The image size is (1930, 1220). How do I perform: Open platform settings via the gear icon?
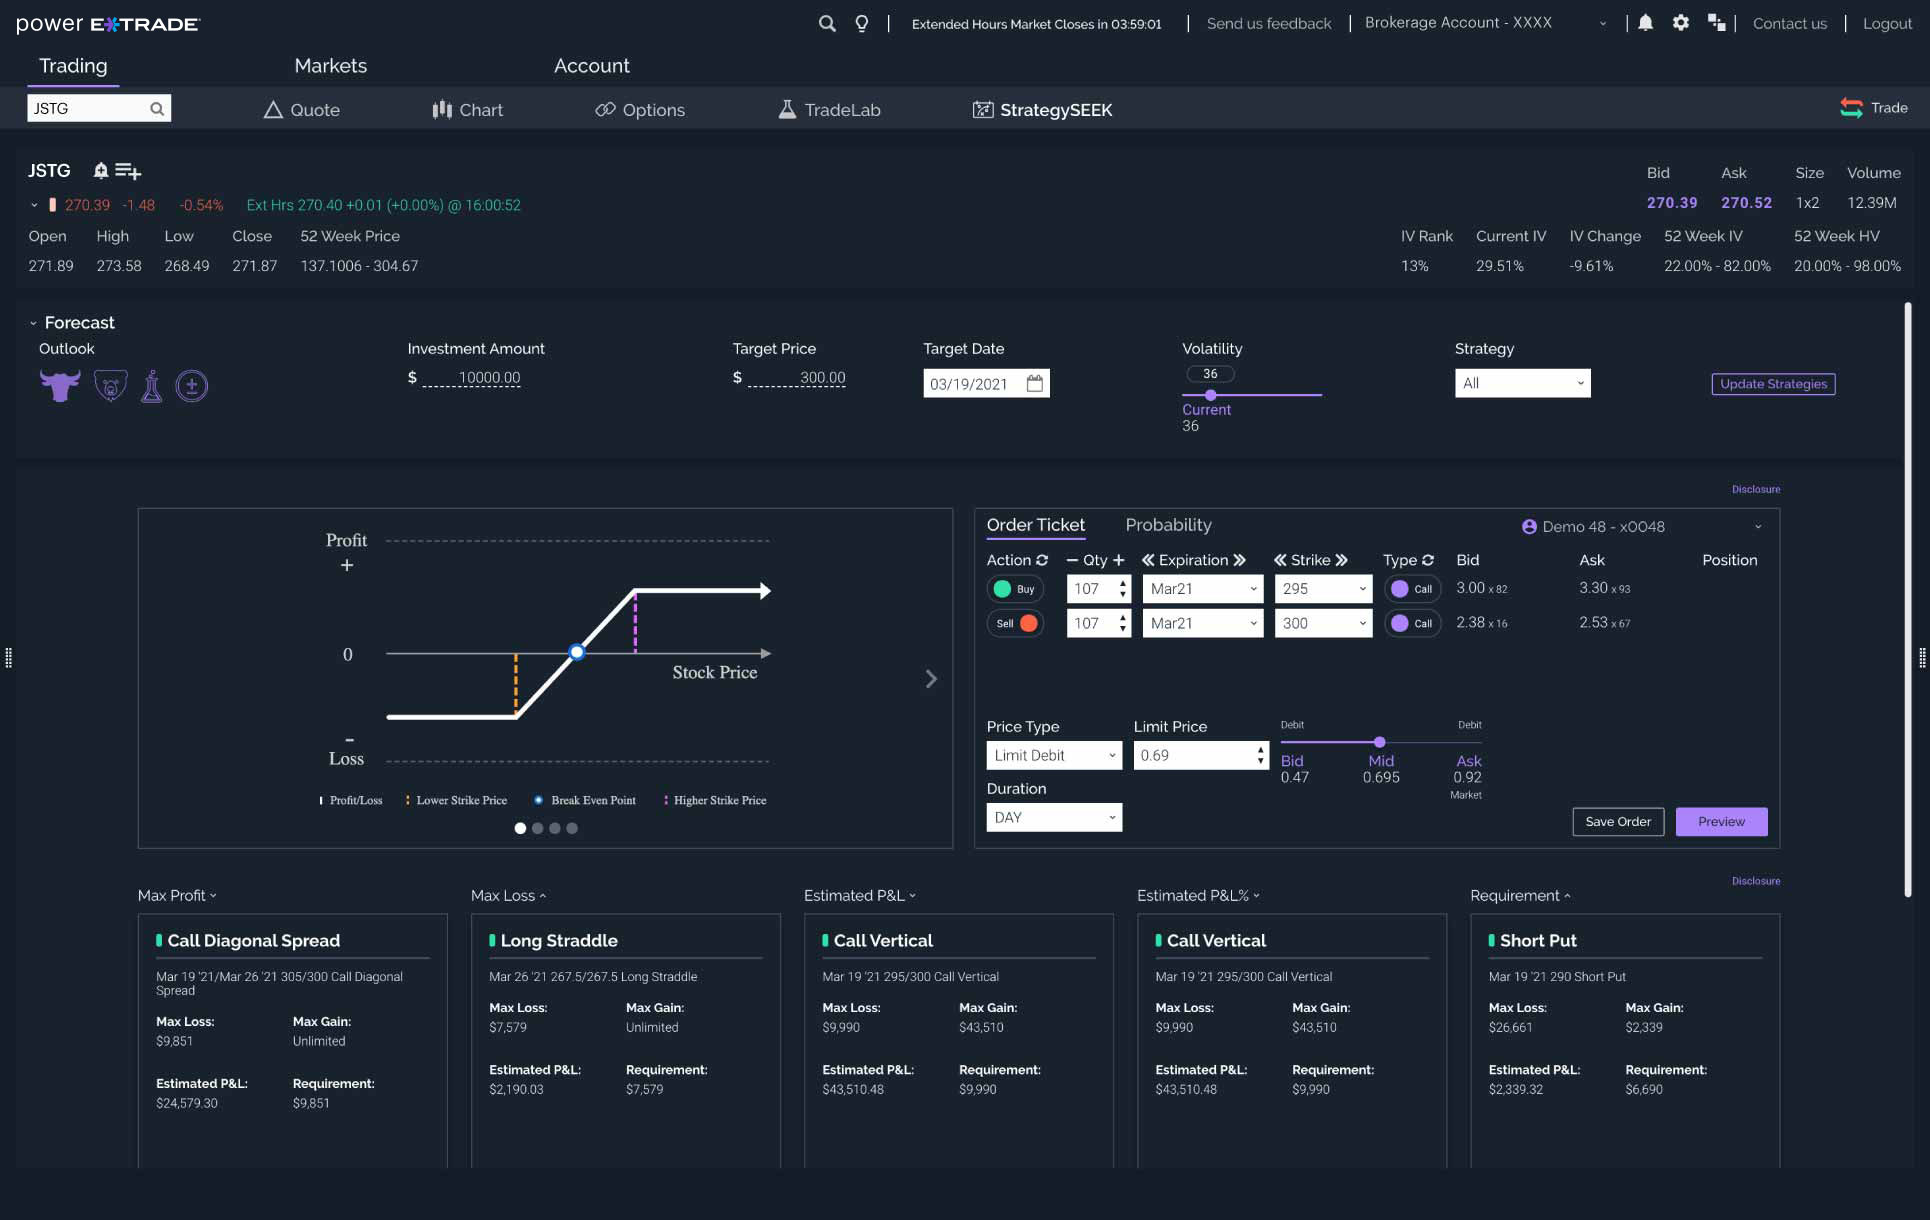1681,22
